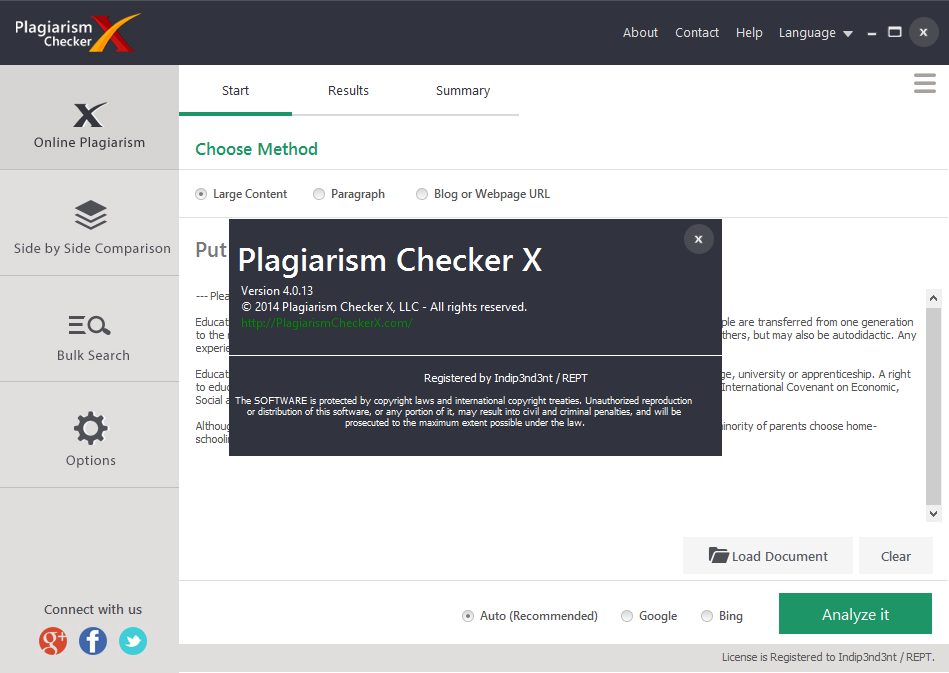949x673 pixels.
Task: Click 'Registered by Indip3nd3nt / REPT' text
Action: [505, 378]
